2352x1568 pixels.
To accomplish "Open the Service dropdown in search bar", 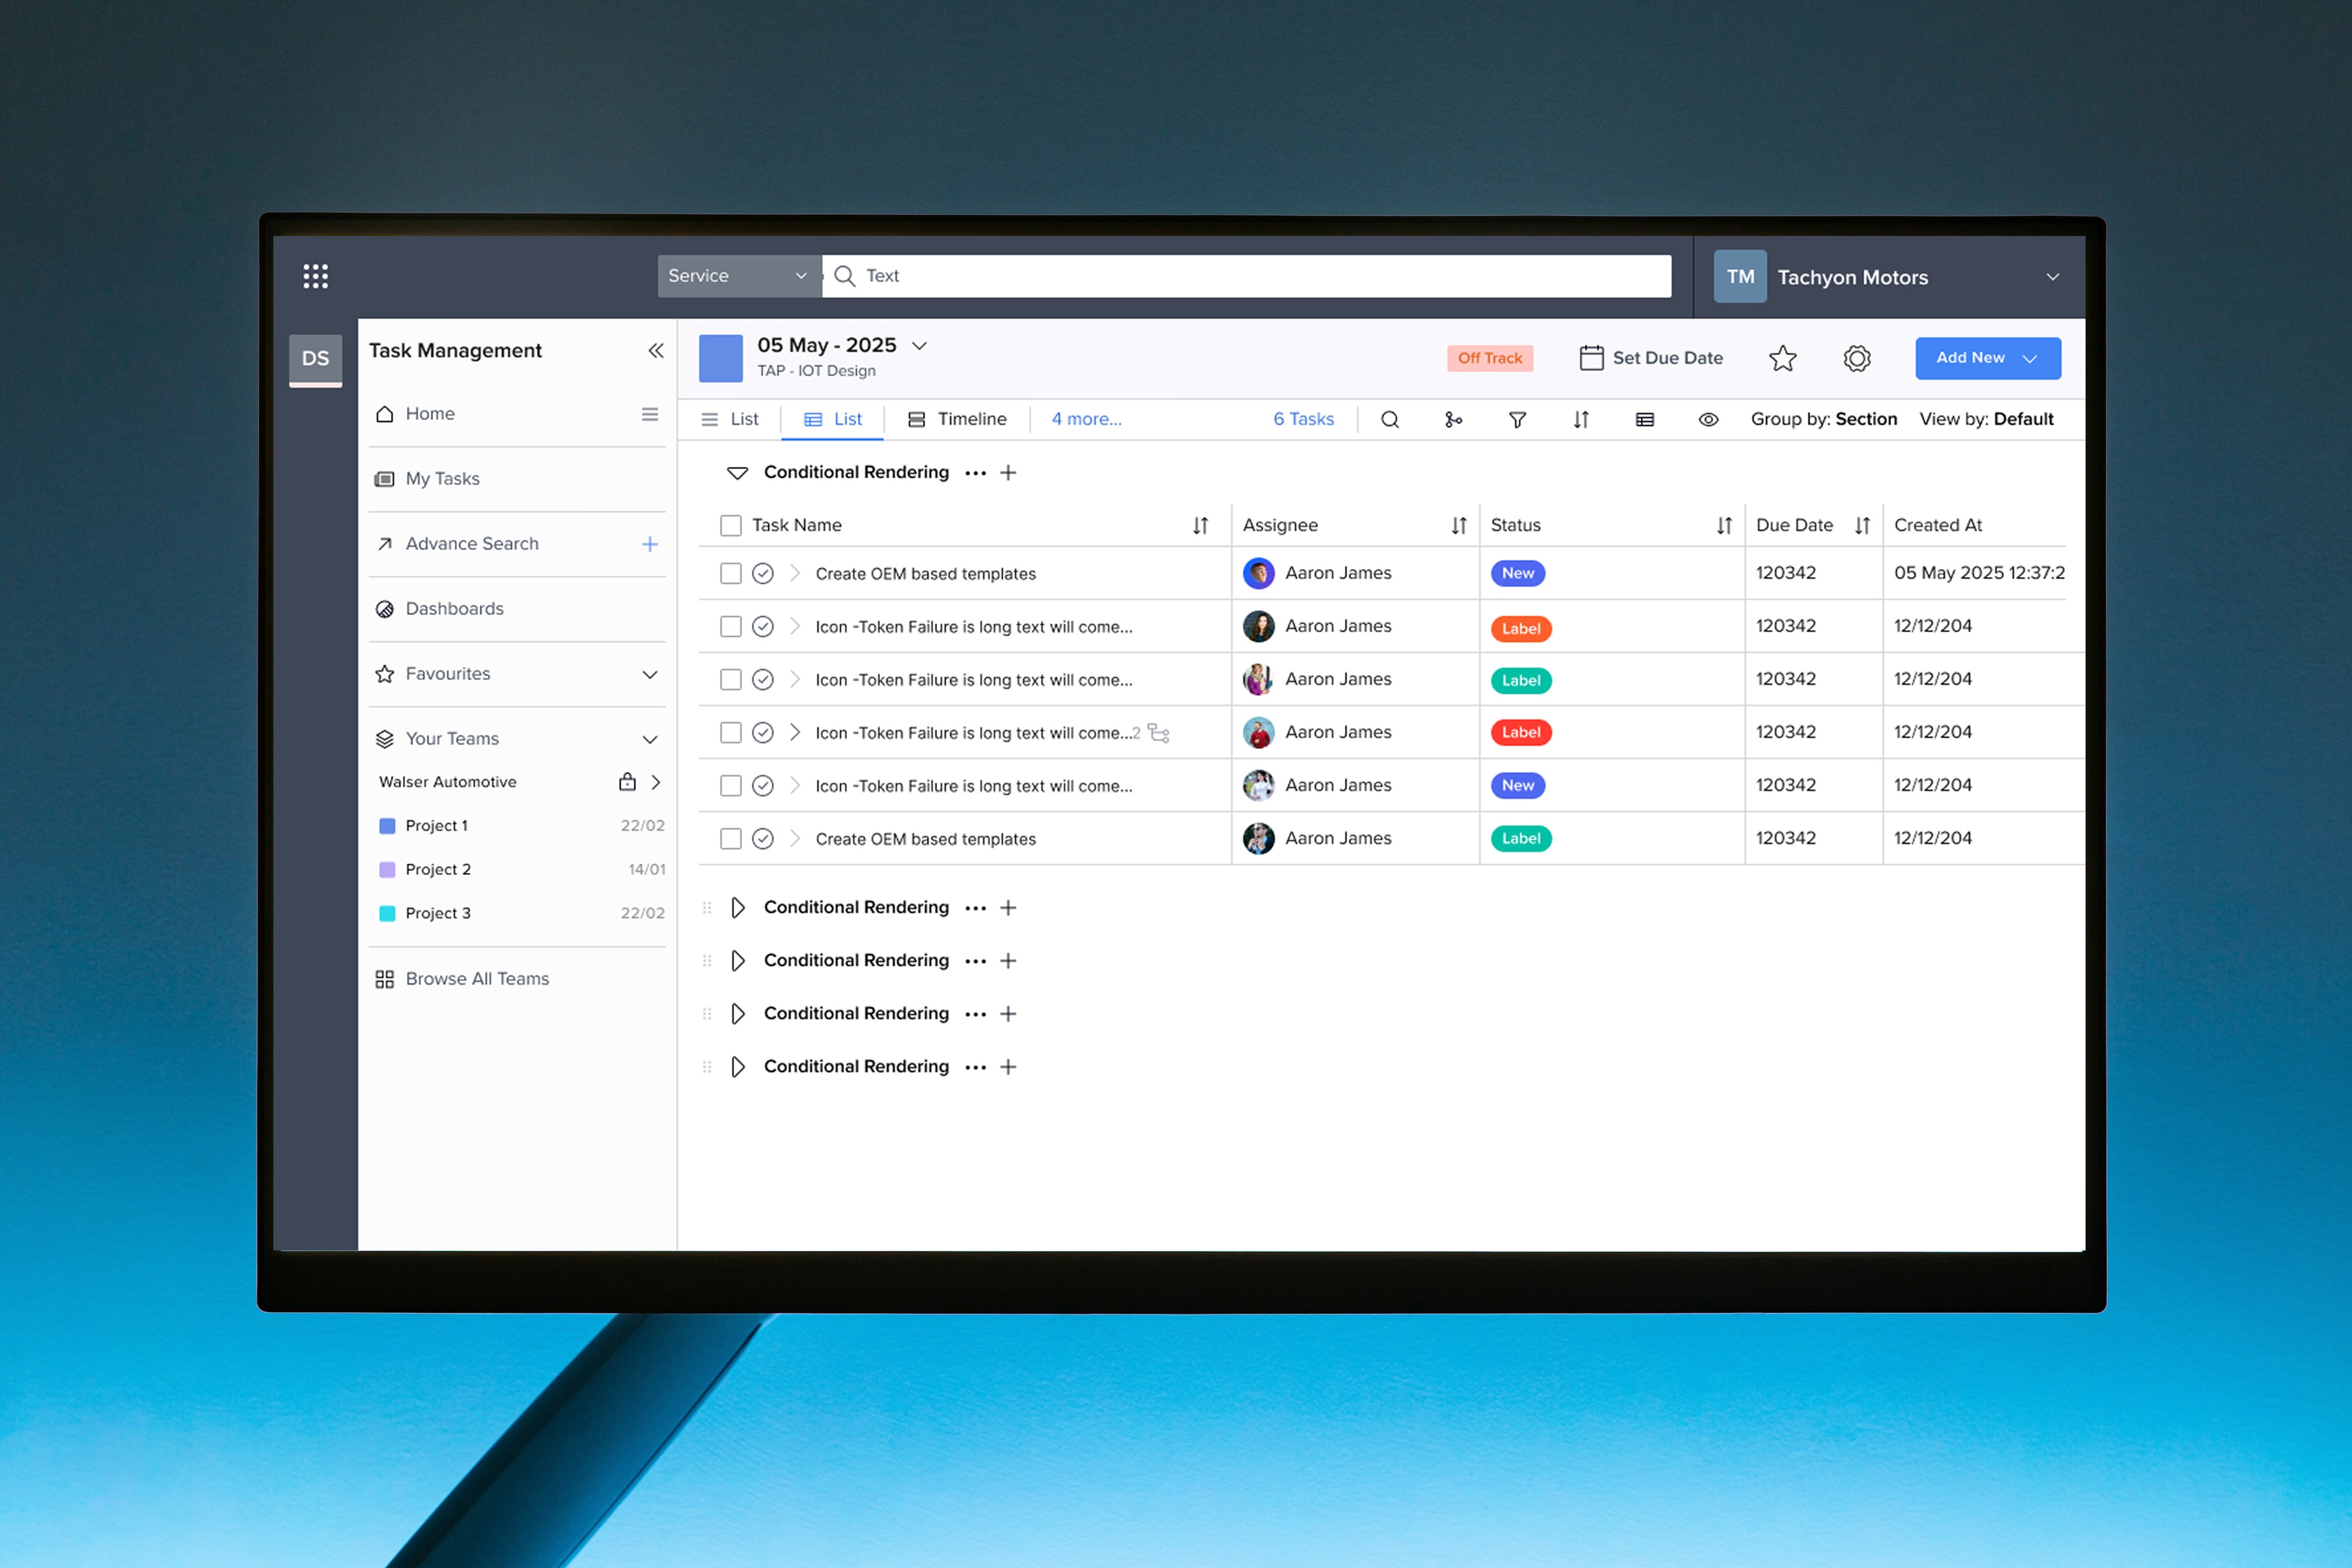I will (738, 276).
